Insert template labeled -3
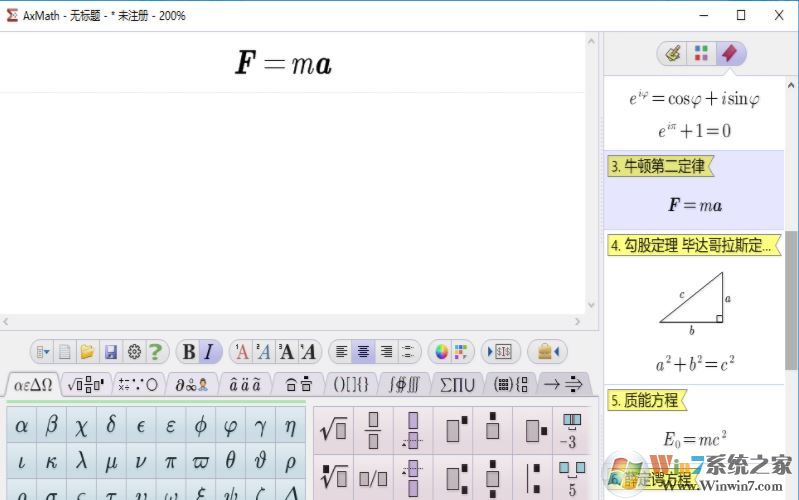This screenshot has height=500, width=799. 572,430
